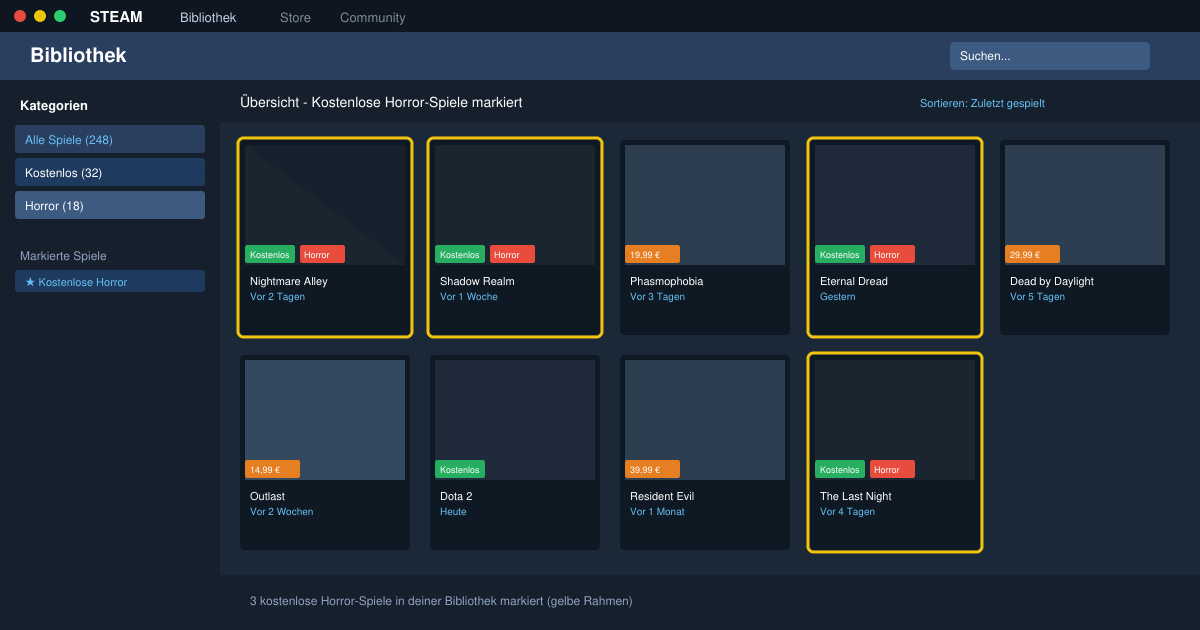Click Kostenlos tag on Nightmare Alley
This screenshot has height=630, width=1200.
tap(270, 254)
